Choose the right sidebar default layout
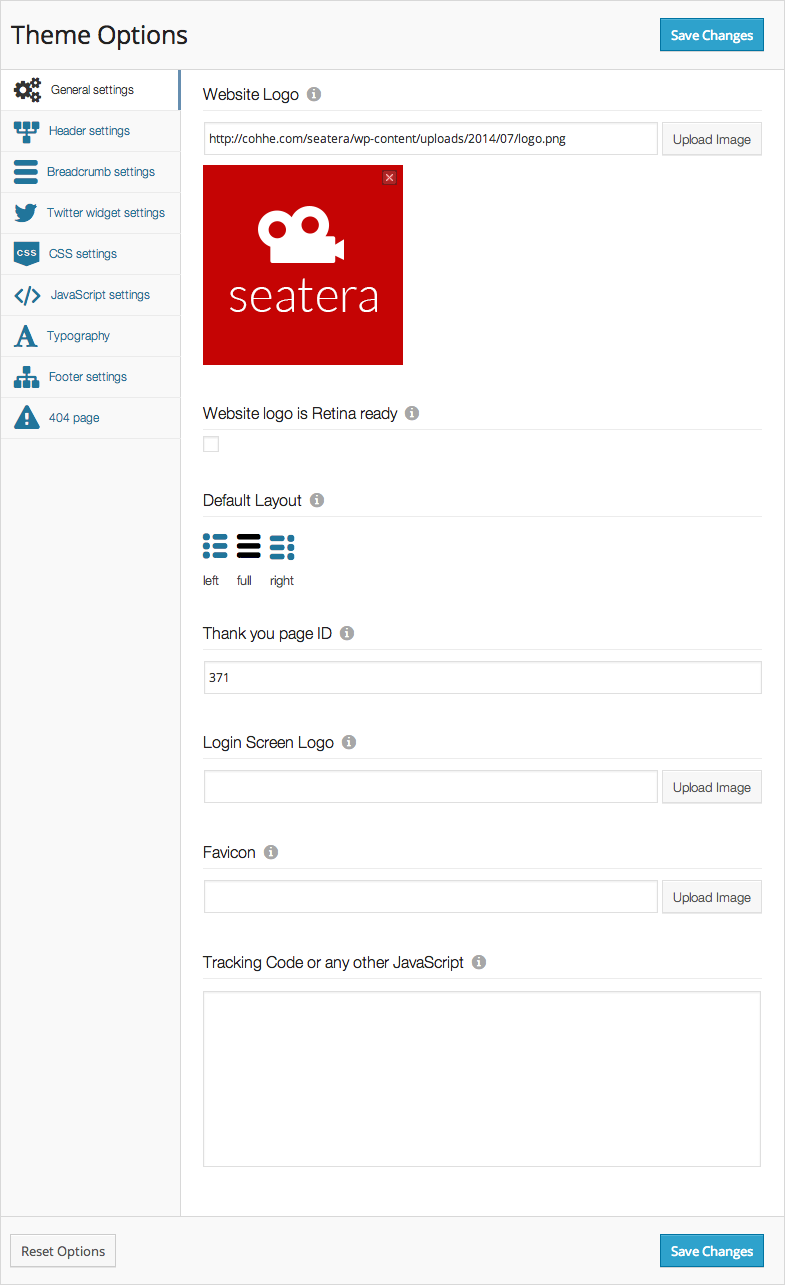 tap(282, 546)
